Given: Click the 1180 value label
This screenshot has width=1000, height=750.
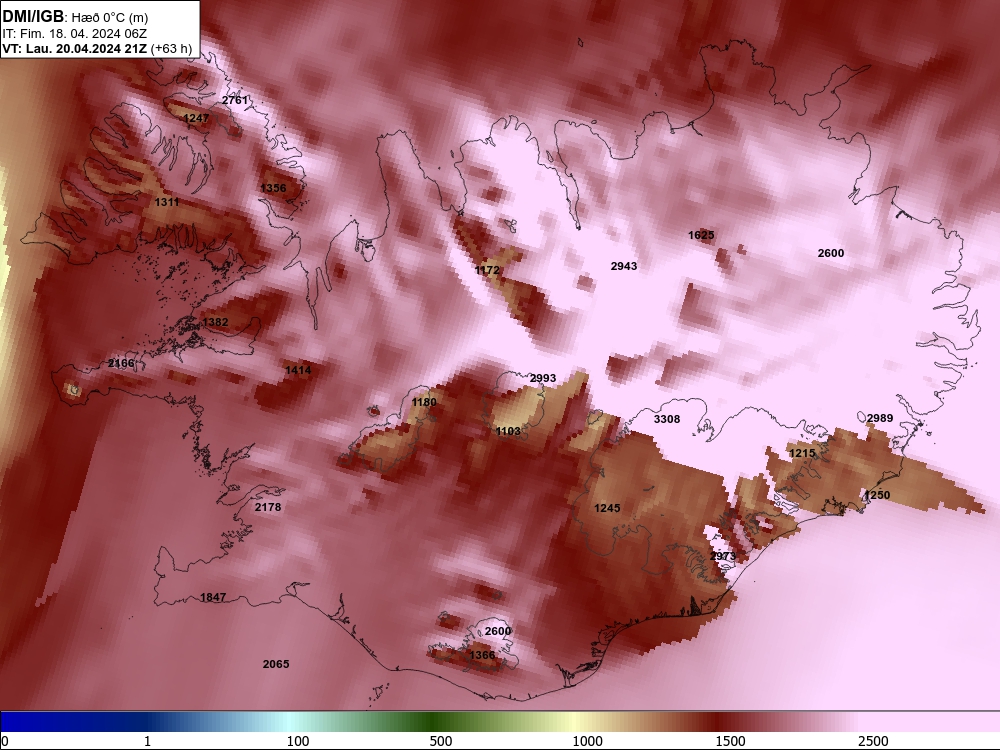Looking at the screenshot, I should coord(424,402).
